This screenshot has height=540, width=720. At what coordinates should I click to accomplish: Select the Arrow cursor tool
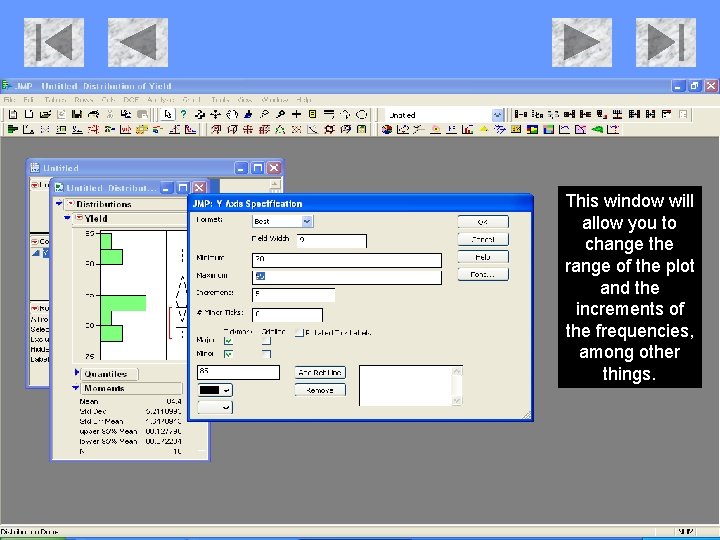[x=168, y=114]
